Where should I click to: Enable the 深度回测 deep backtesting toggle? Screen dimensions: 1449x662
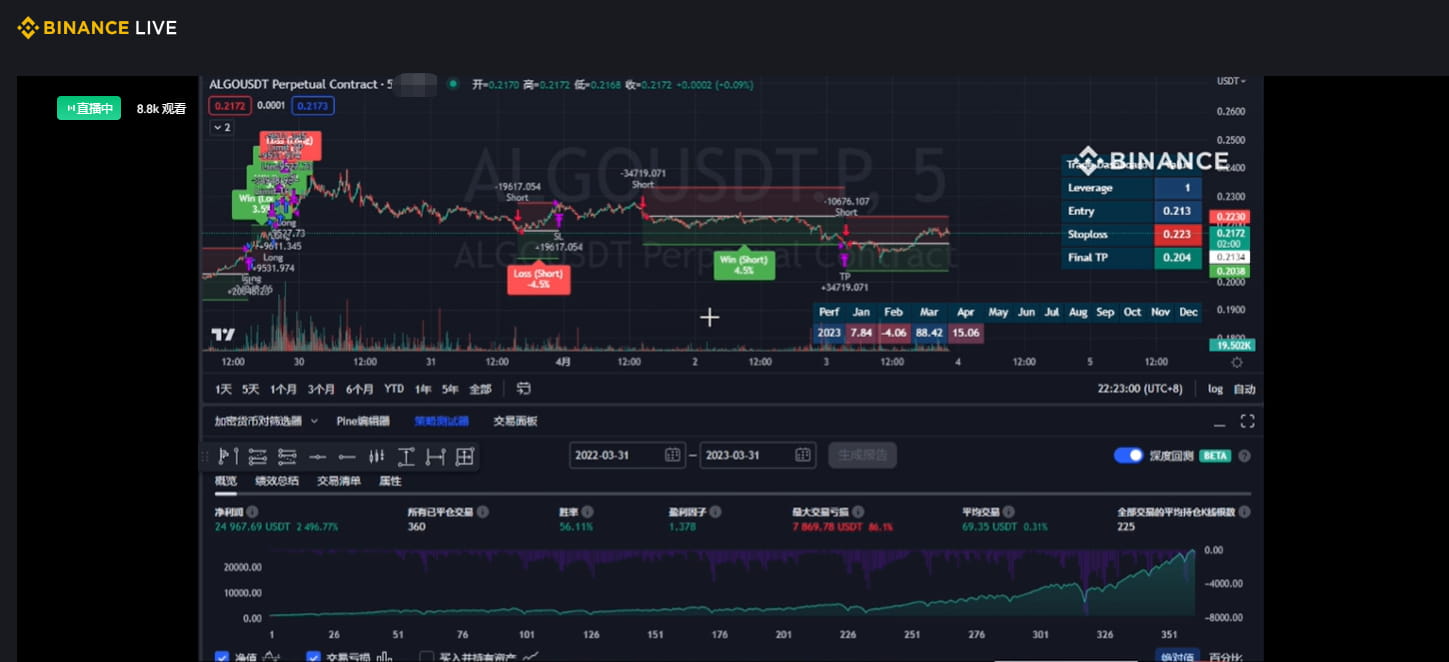pyautogui.click(x=1128, y=455)
